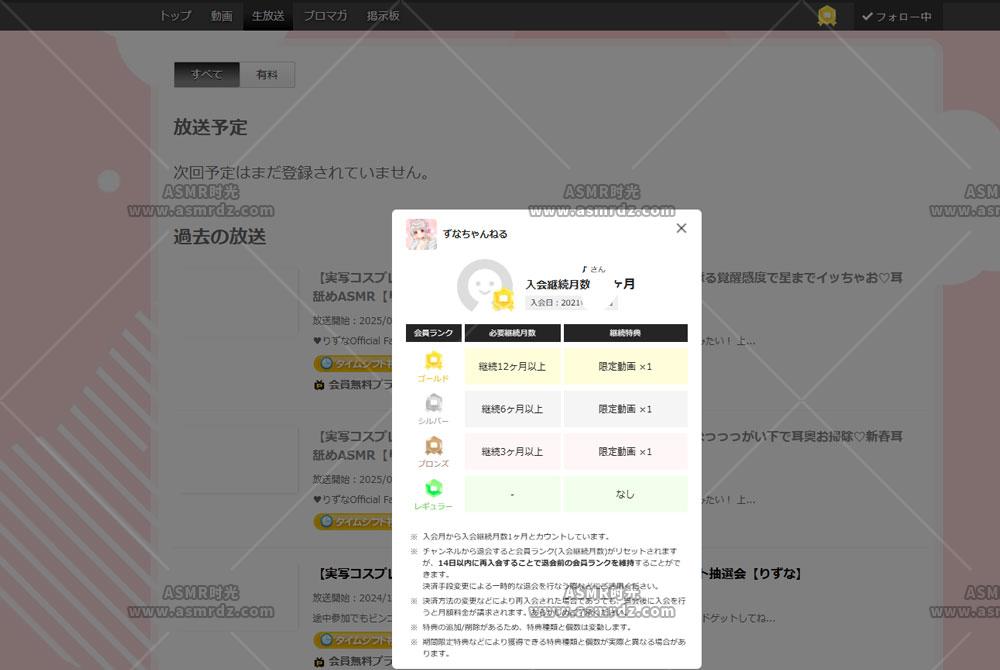Click 限定動画 ×1 in the ゴールド row

tap(625, 367)
